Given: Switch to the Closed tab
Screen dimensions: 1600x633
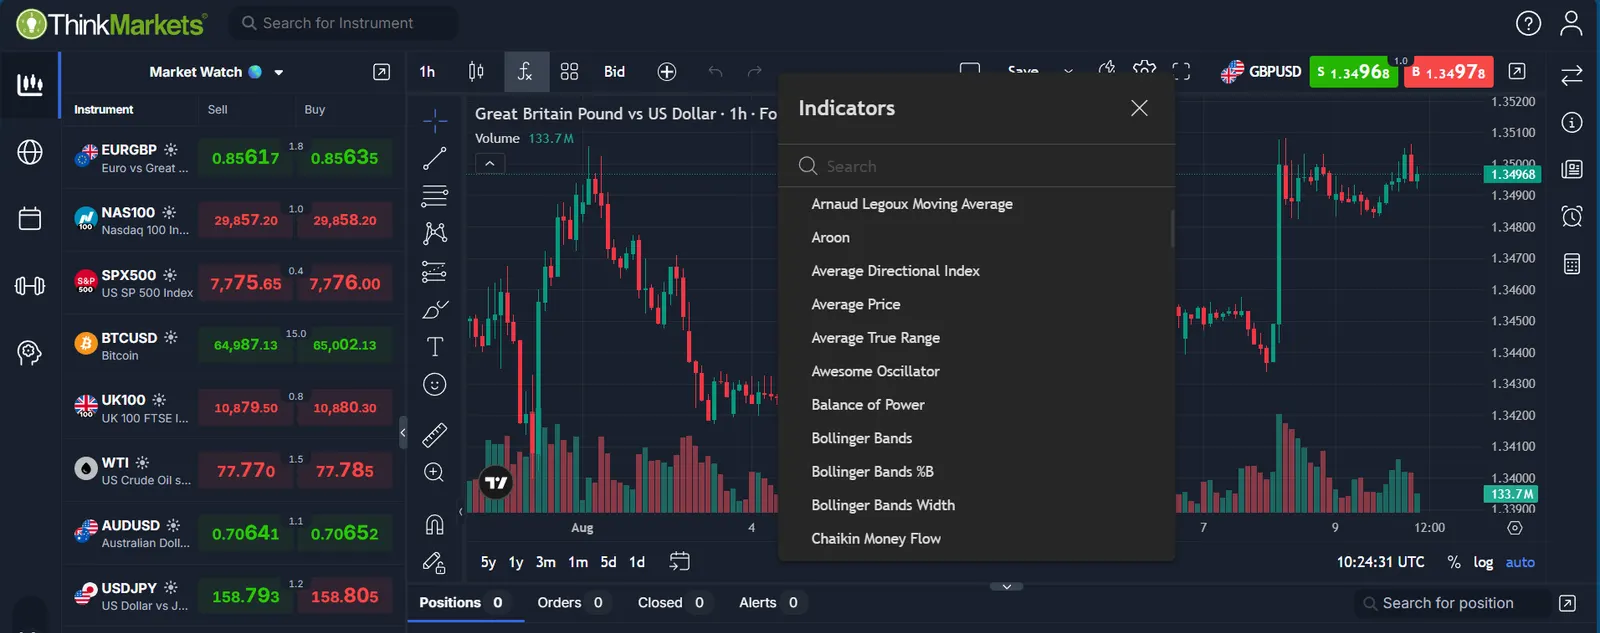Looking at the screenshot, I should (x=670, y=602).
